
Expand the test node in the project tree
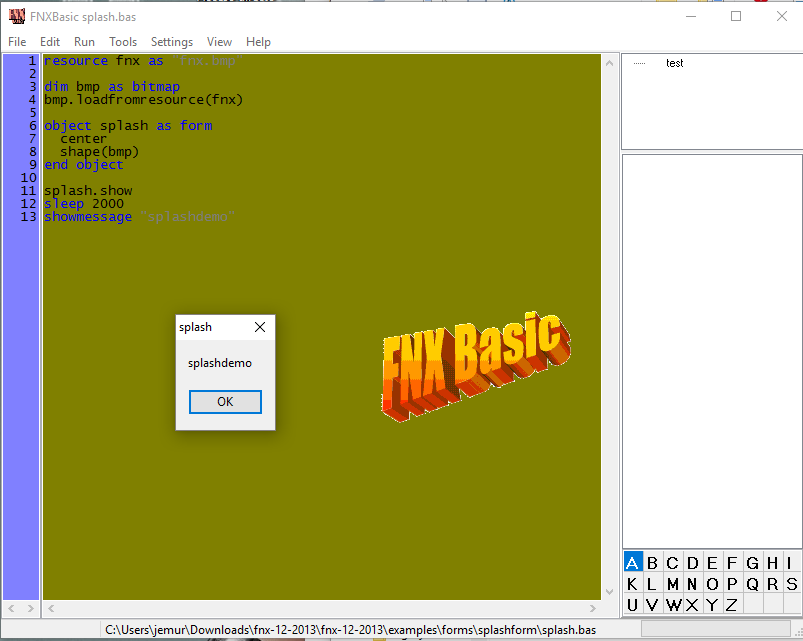(641, 63)
